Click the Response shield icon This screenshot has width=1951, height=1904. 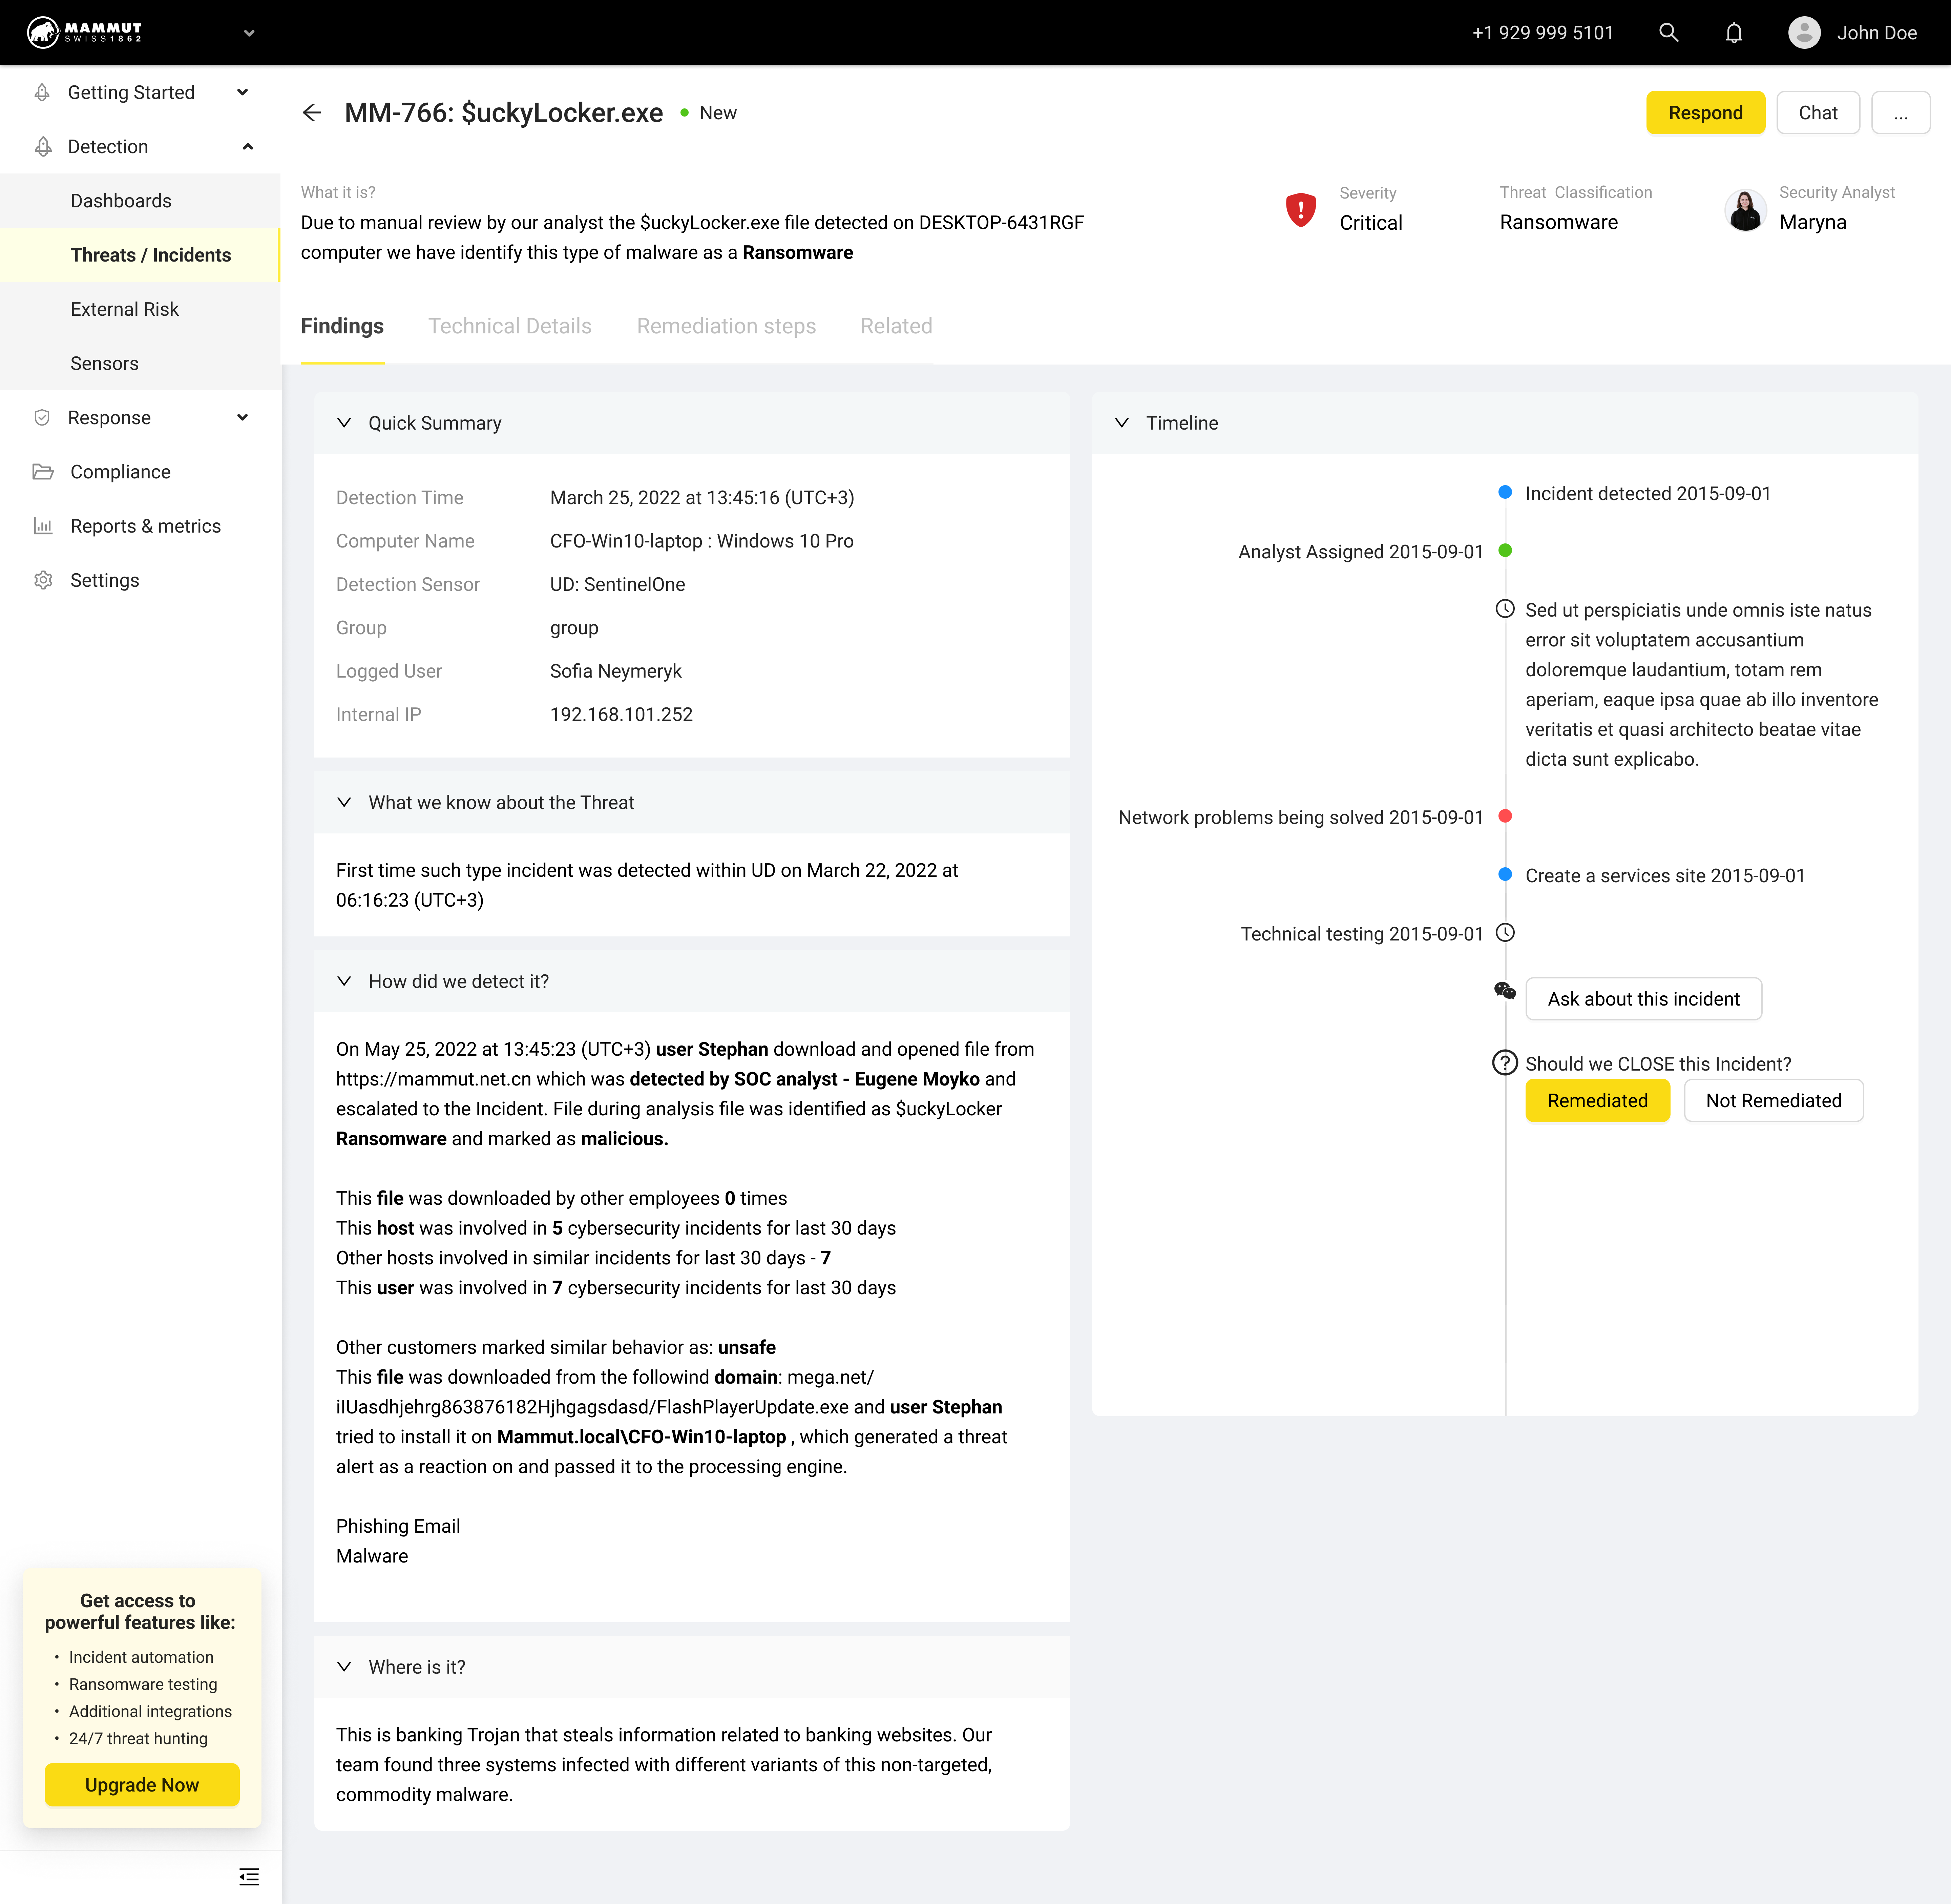coord(42,418)
